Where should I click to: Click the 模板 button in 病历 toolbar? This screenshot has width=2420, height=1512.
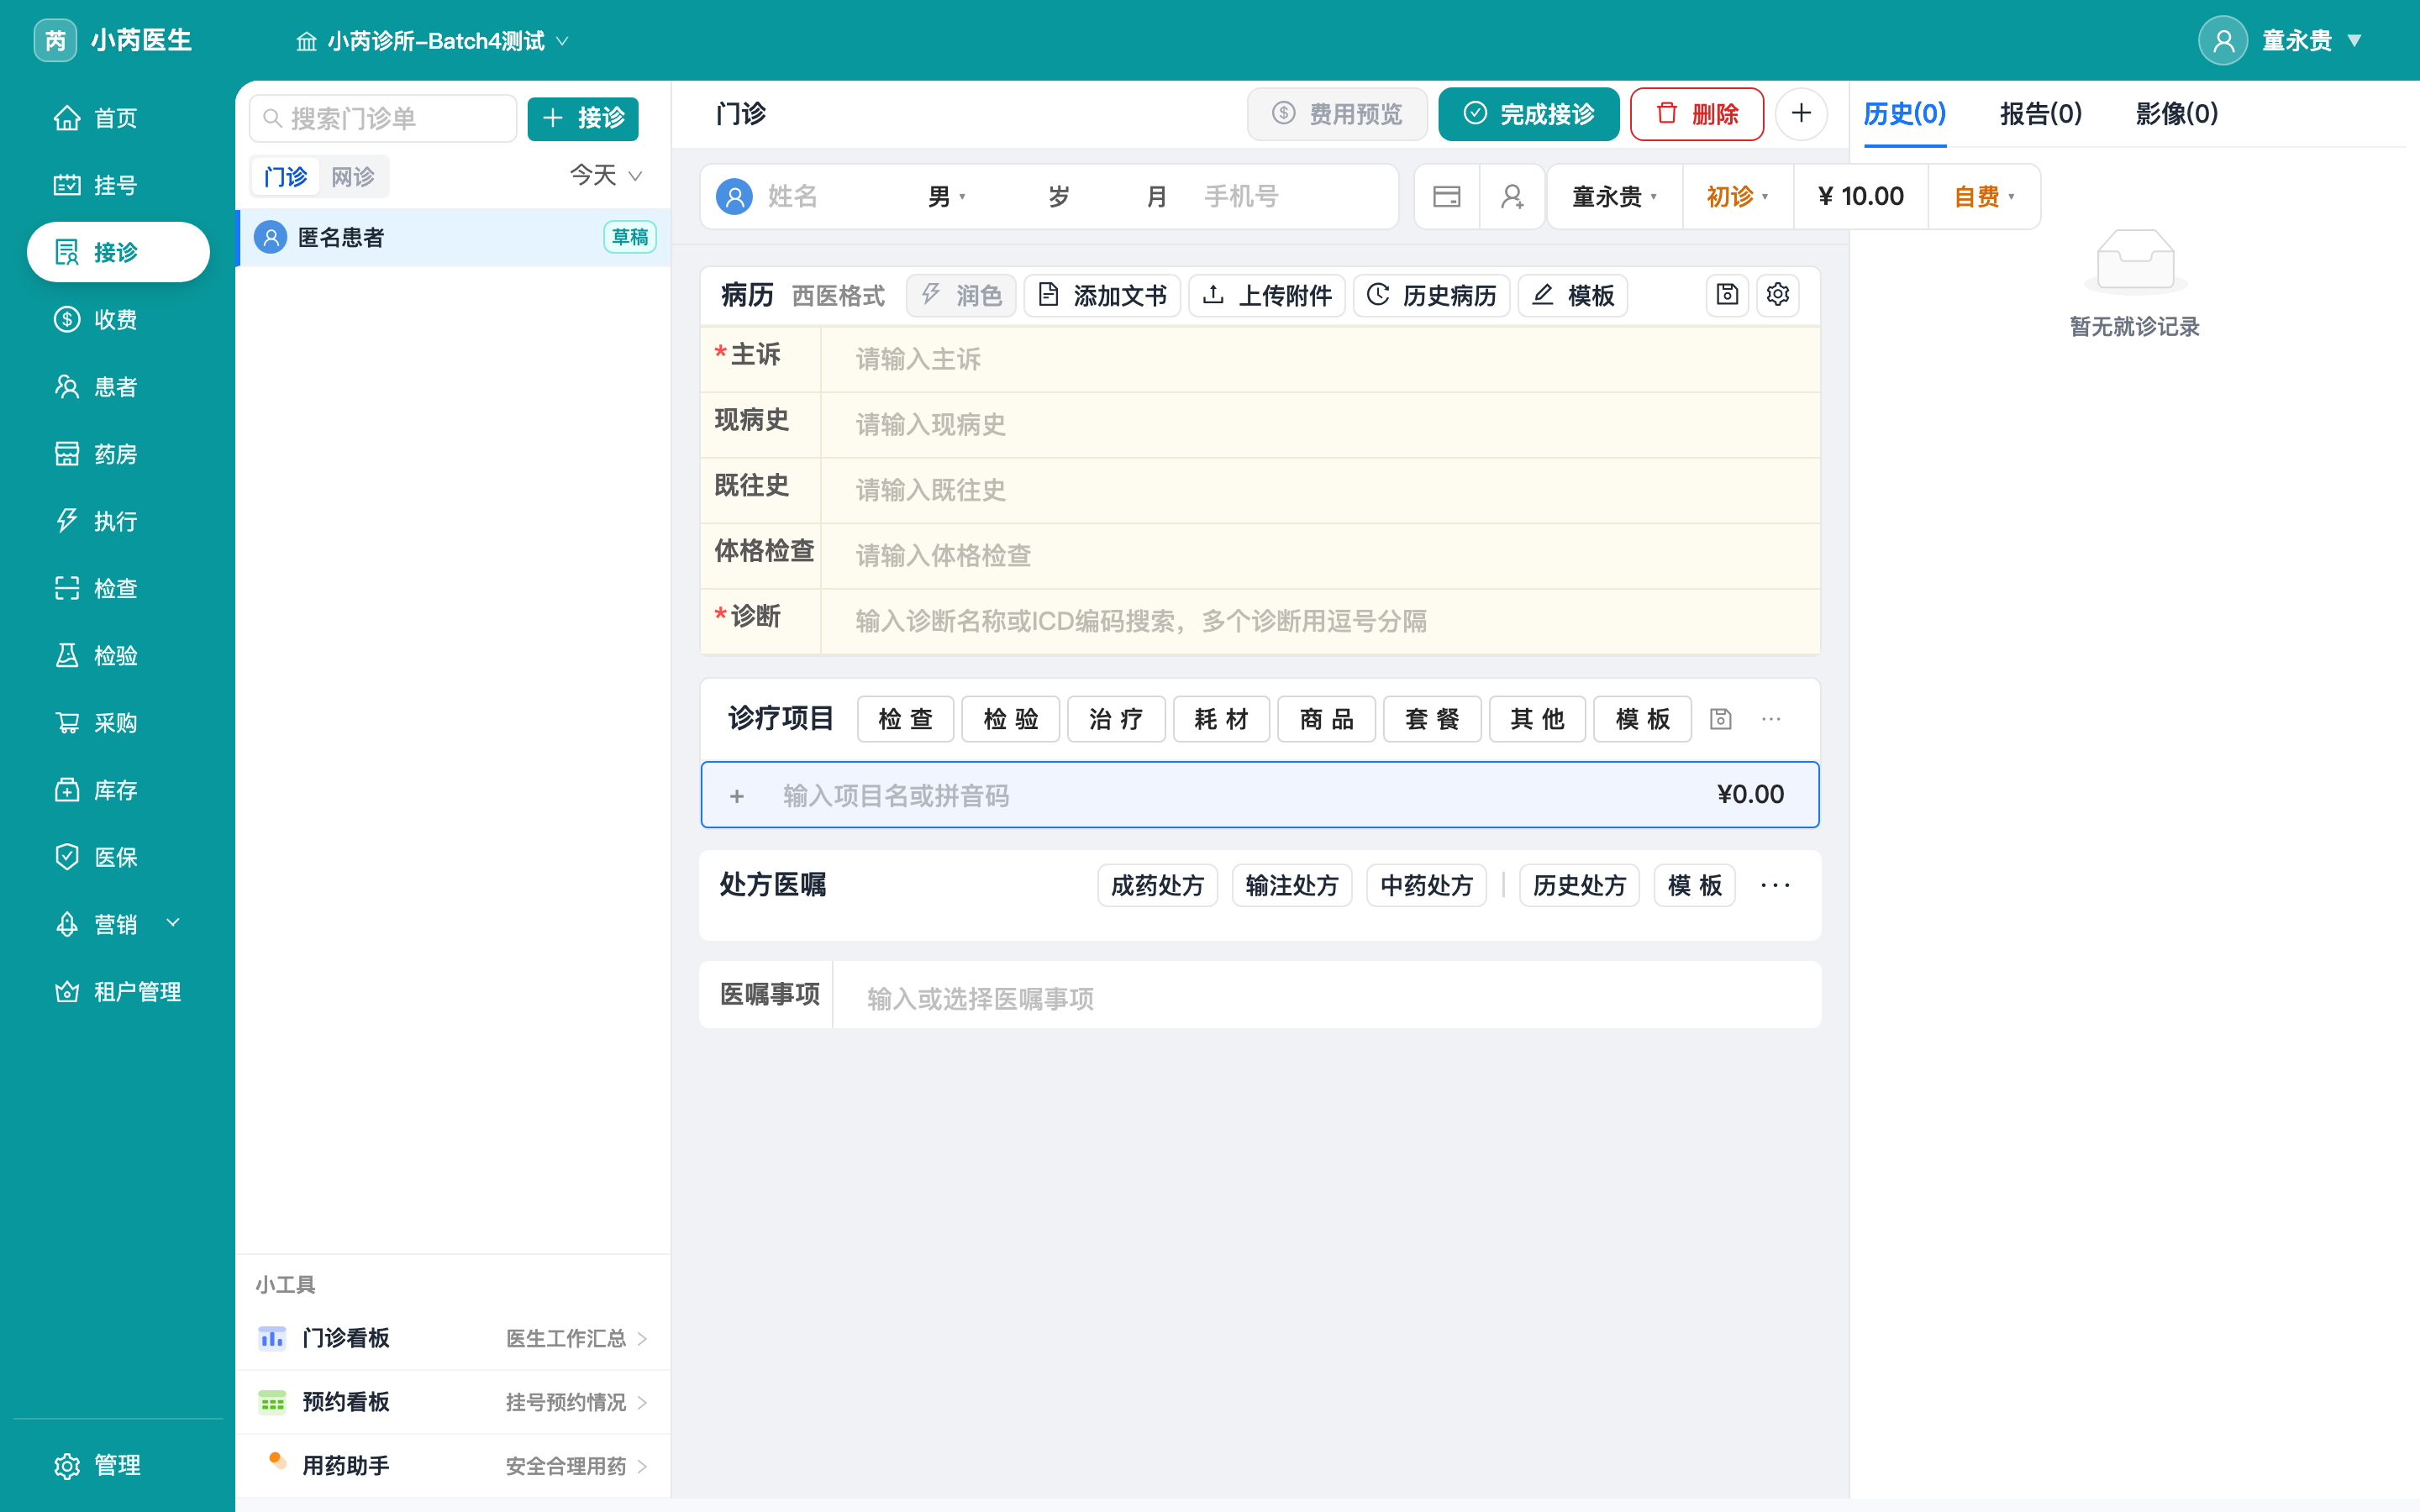1573,296
